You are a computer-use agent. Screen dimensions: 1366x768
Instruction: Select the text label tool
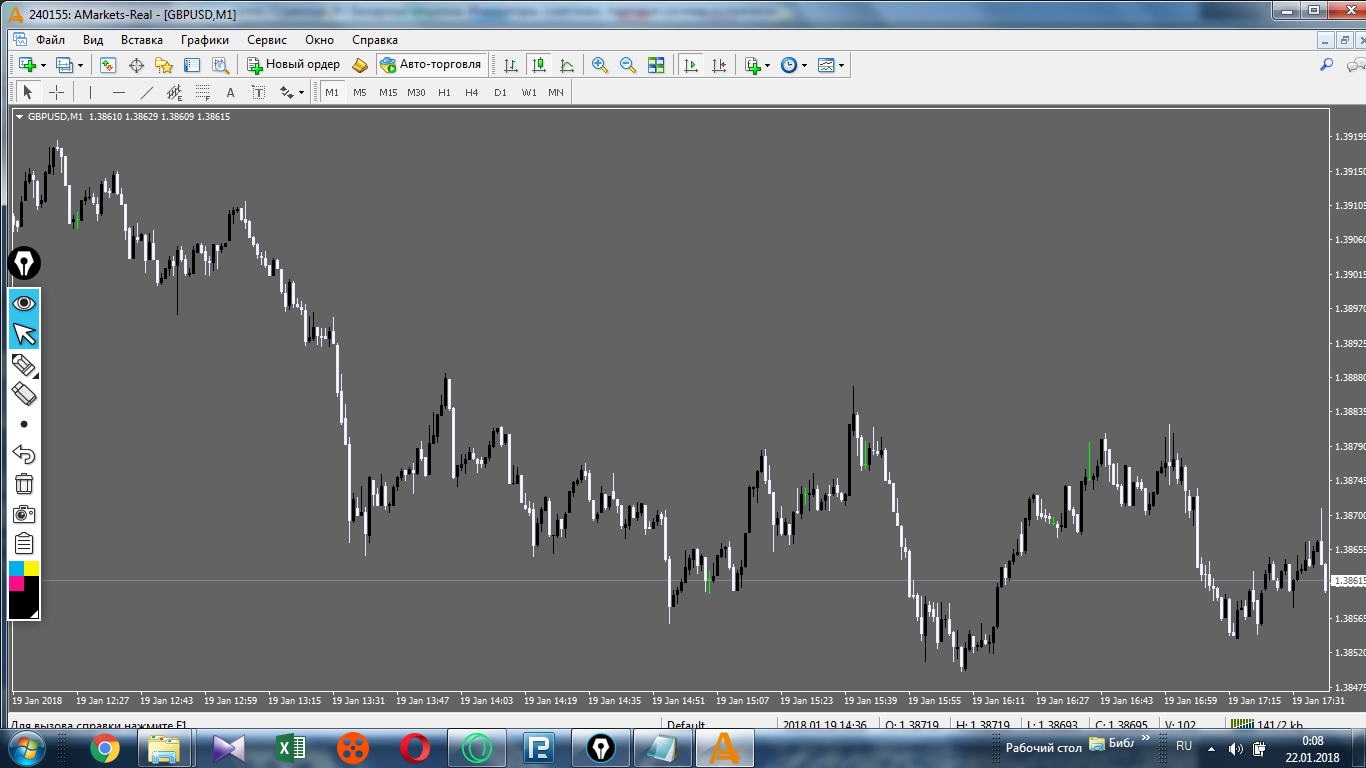pyautogui.click(x=258, y=92)
